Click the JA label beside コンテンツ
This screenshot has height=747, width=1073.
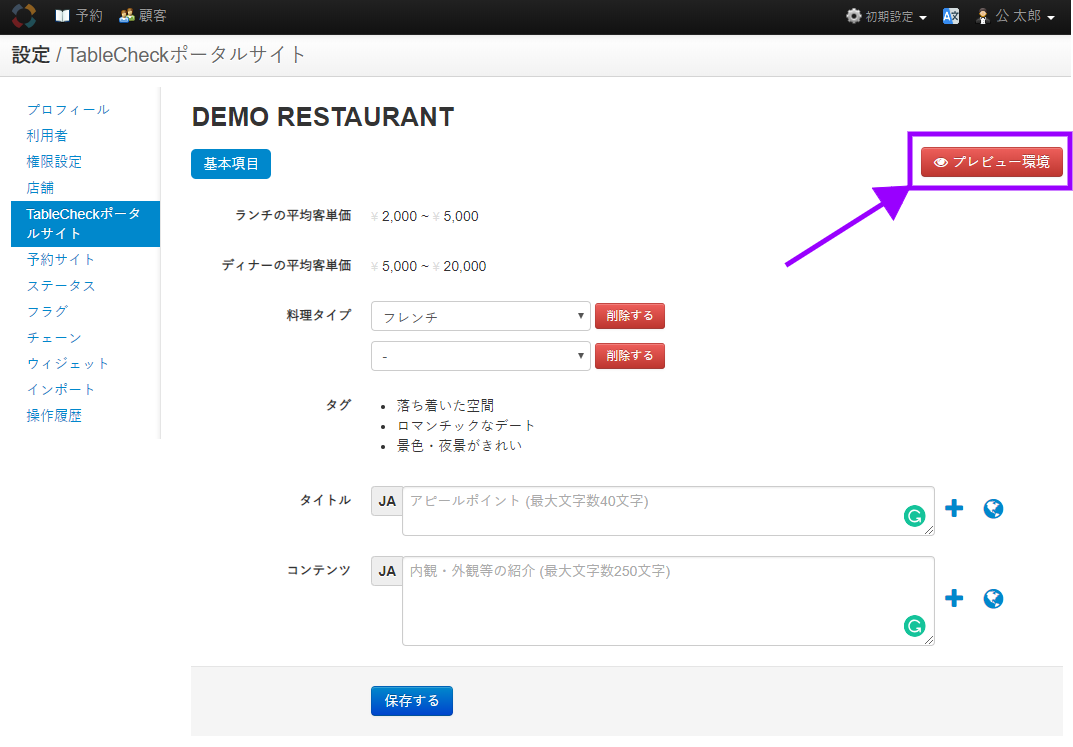tap(387, 571)
